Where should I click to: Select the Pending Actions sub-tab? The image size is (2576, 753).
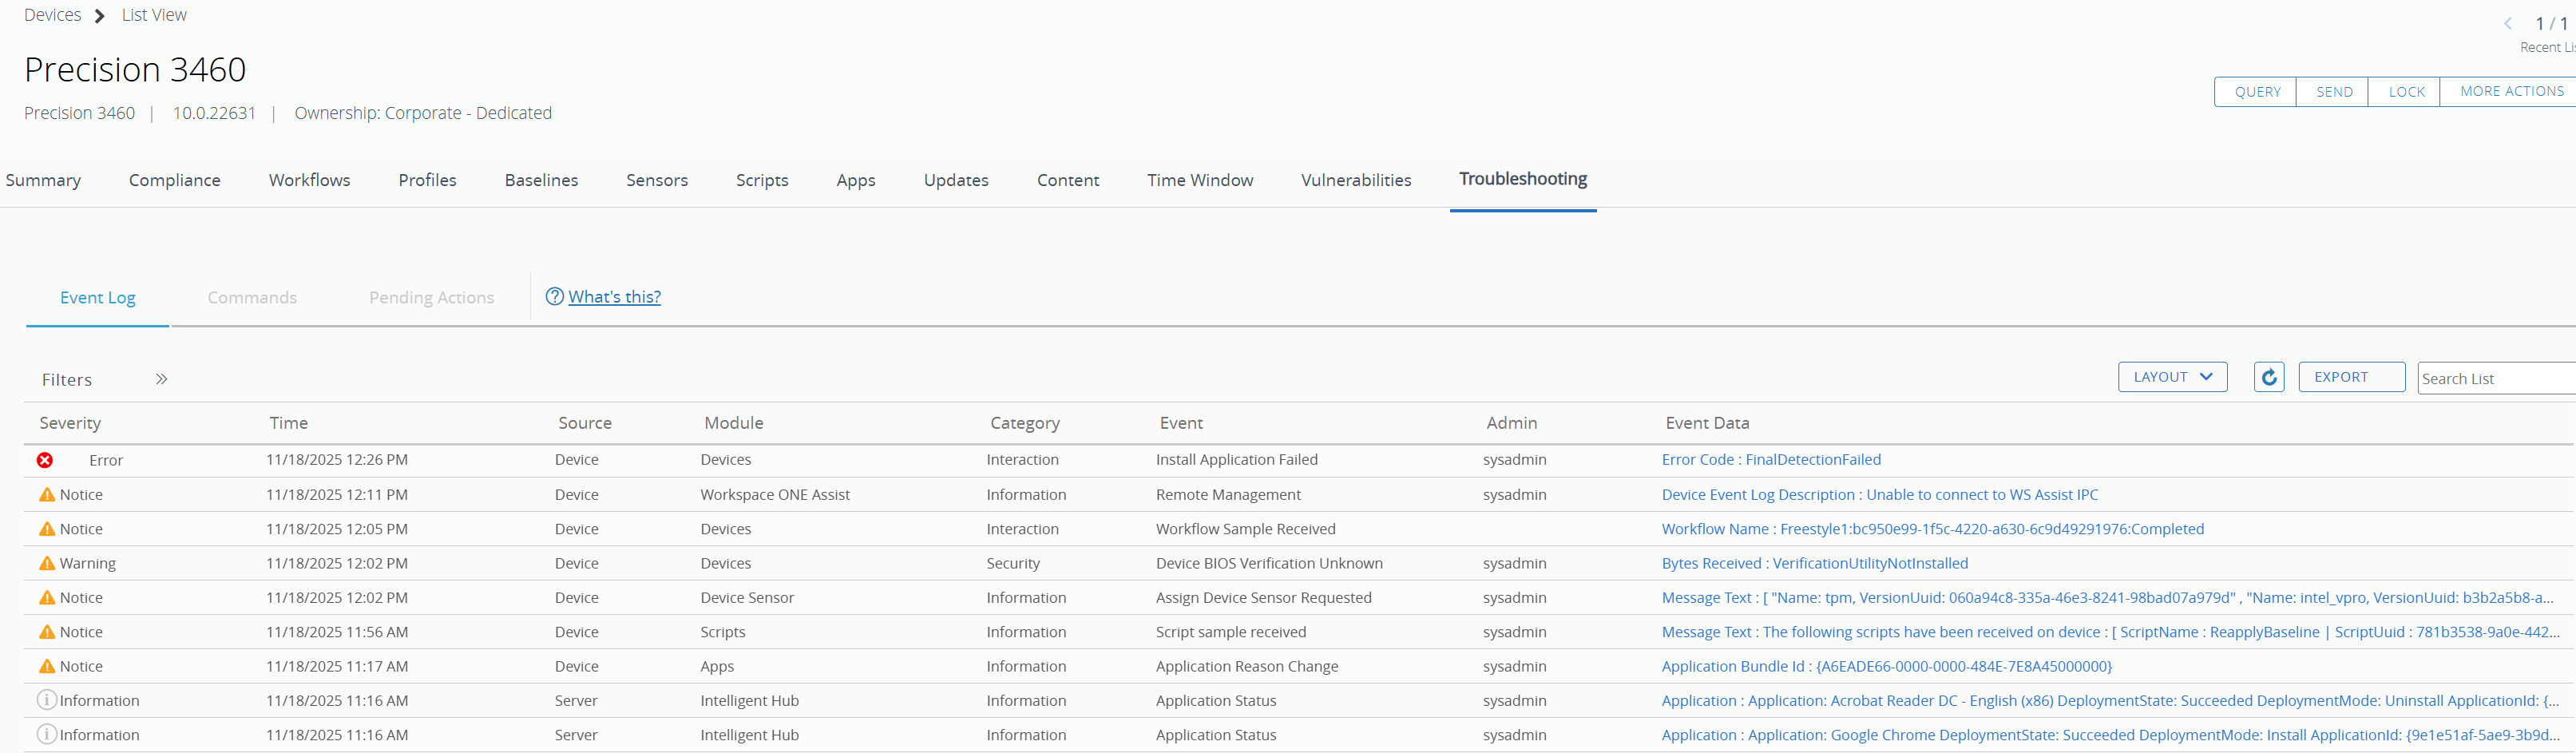coord(431,297)
